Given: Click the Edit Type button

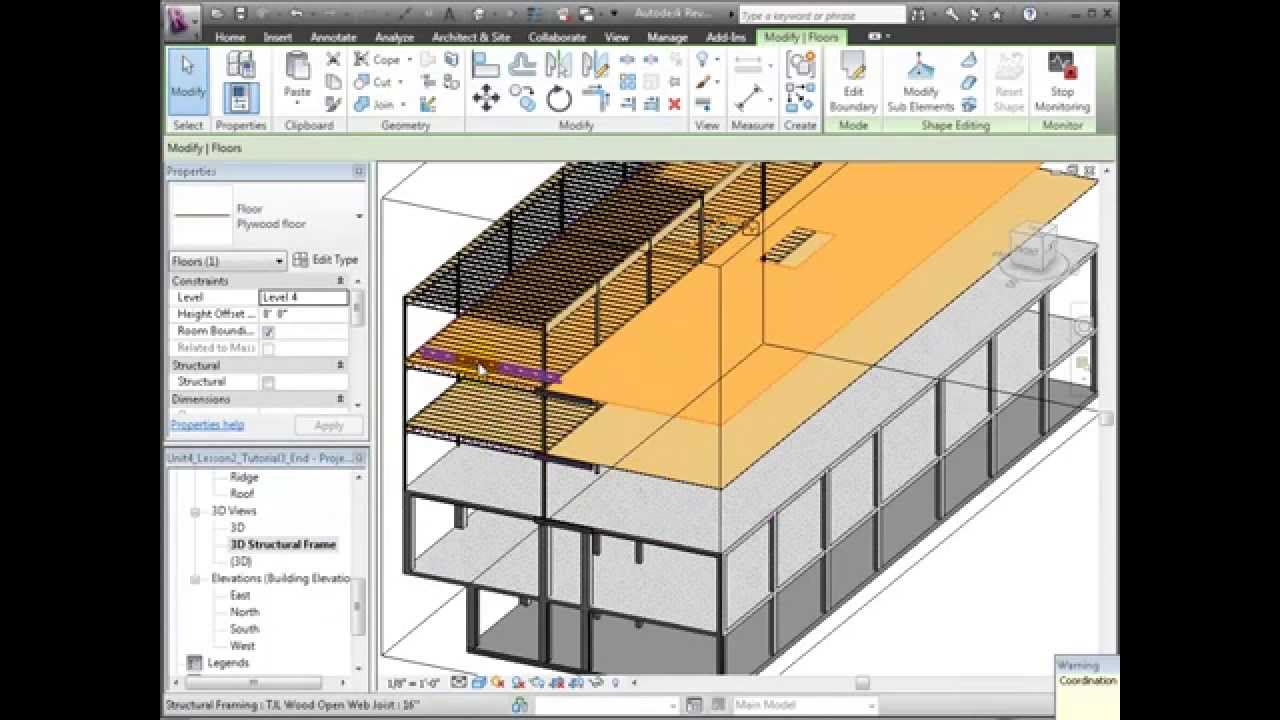Looking at the screenshot, I should click(325, 260).
